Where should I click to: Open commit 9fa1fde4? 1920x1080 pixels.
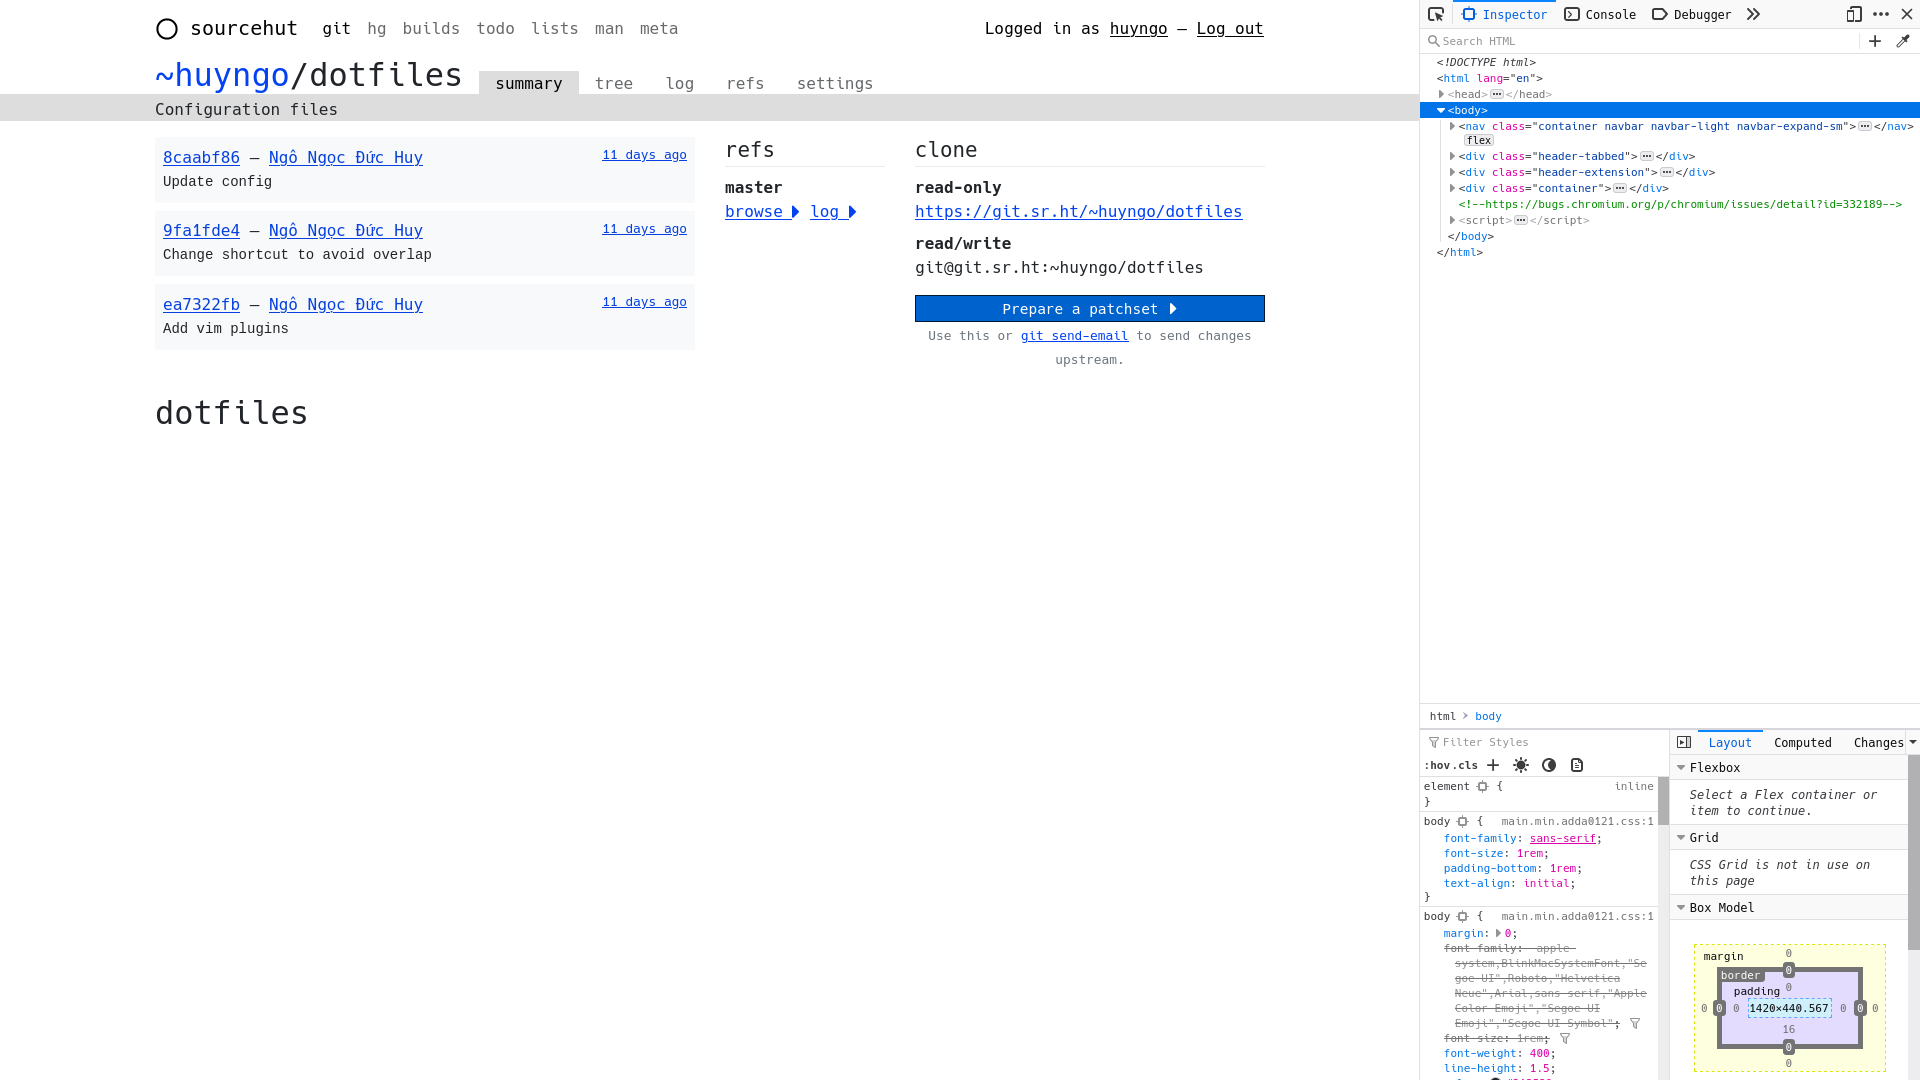click(201, 231)
